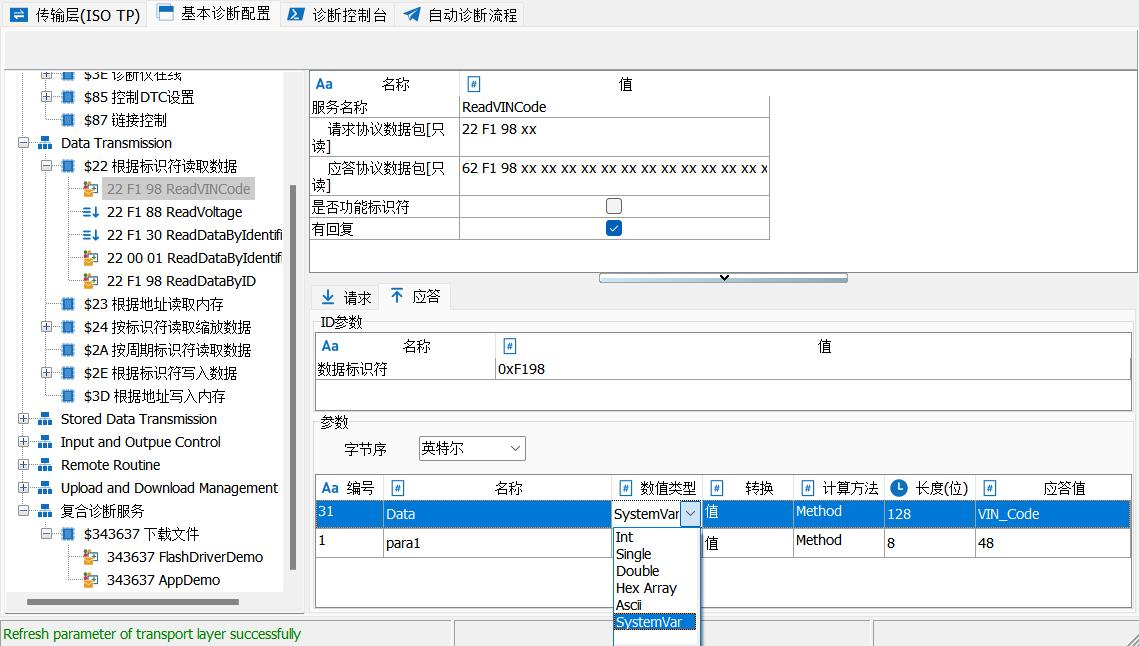Click the $87 链接控制 chip icon

(68, 120)
